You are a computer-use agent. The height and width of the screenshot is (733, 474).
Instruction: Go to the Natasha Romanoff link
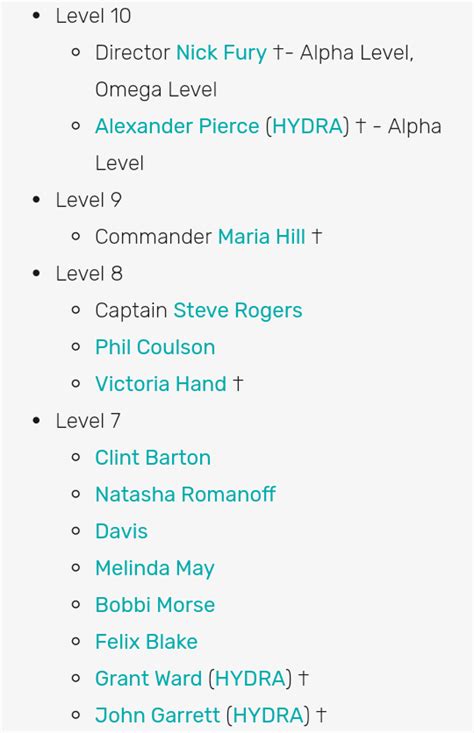pos(186,494)
